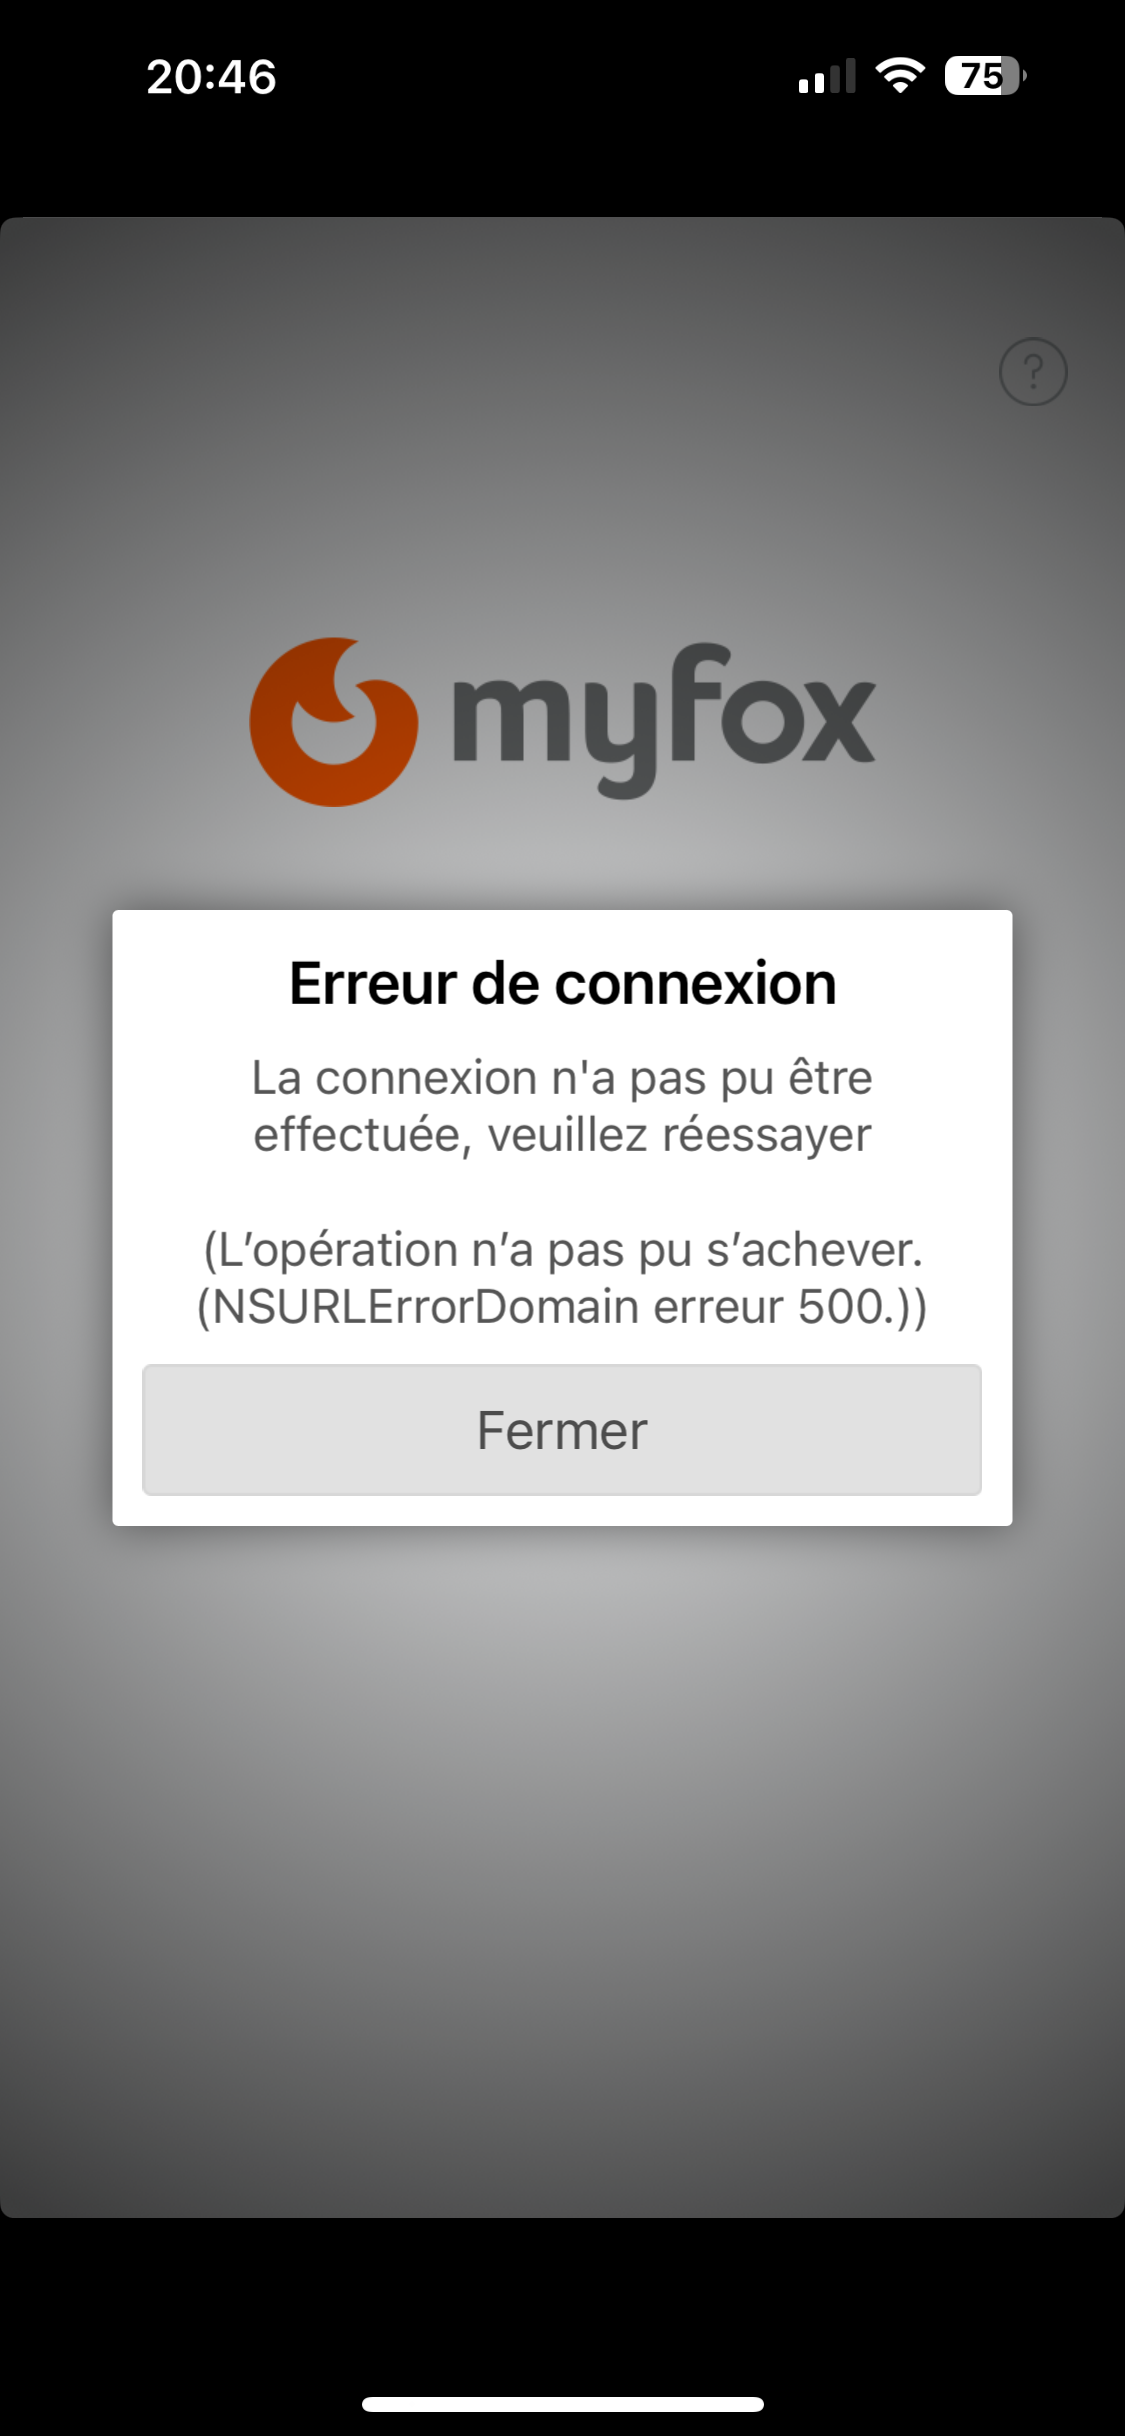Open the question mark help icon

[1033, 372]
